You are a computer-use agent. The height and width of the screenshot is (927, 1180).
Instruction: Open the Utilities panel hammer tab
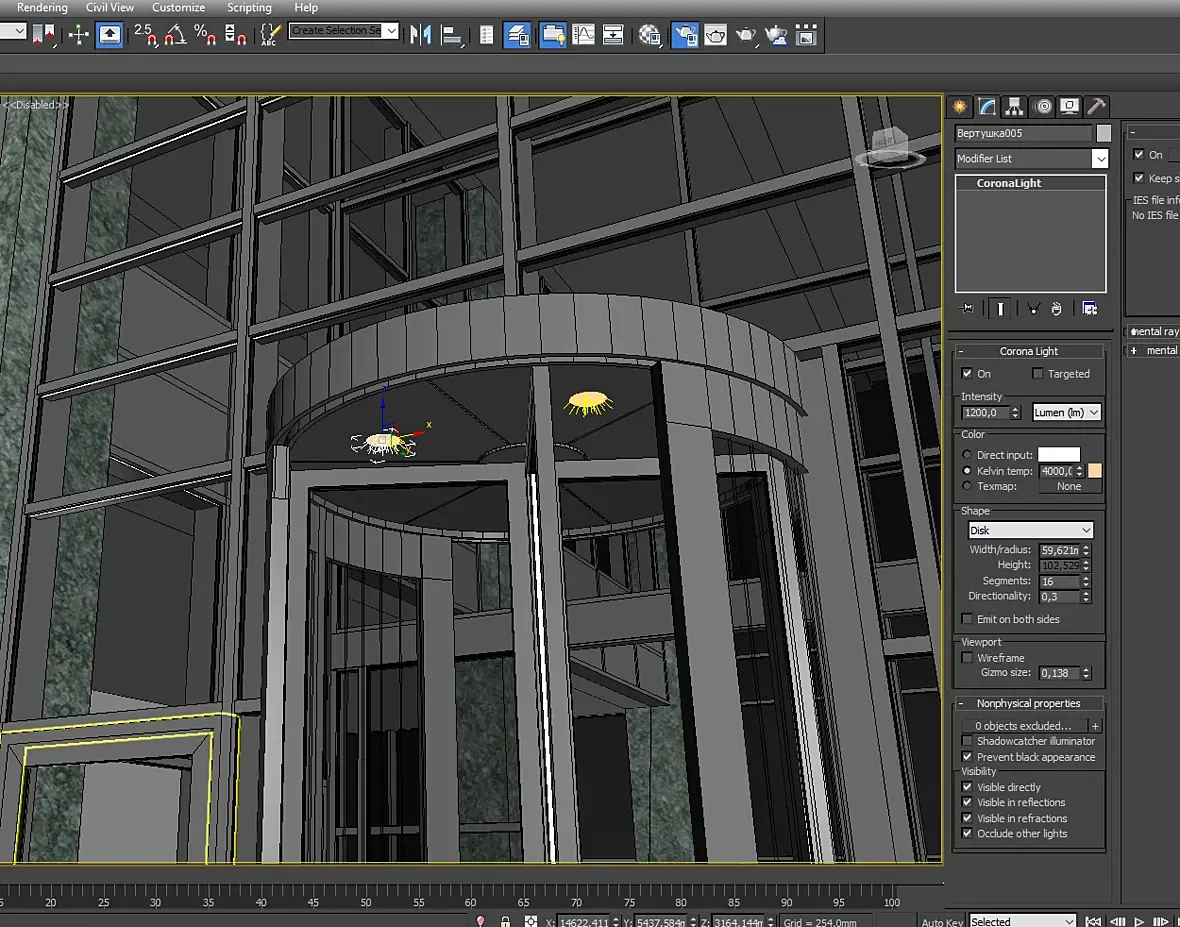(1096, 107)
